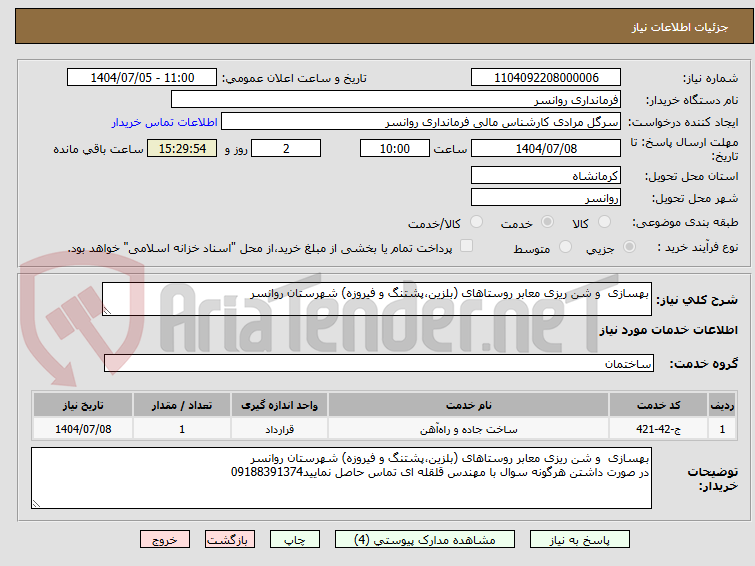Viewport: 755px width, 566px height.
Task: Click the کد خدمت column header
Action: (x=658, y=405)
